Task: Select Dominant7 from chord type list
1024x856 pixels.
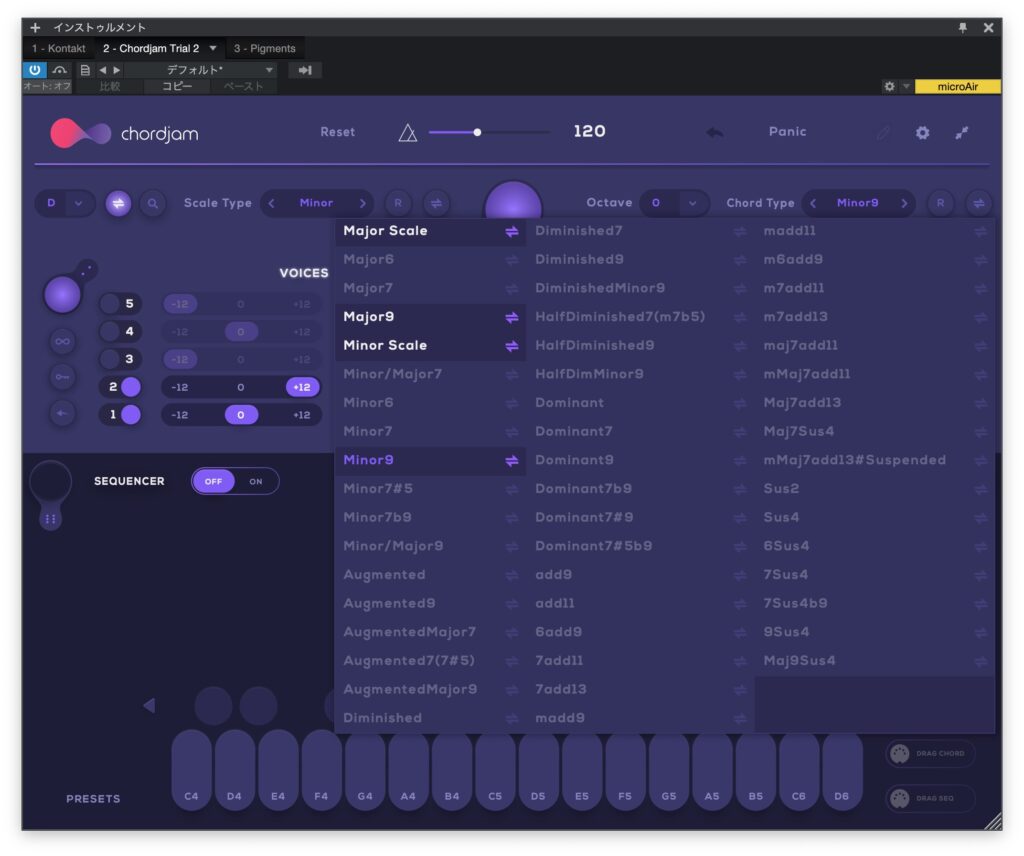Action: [574, 431]
